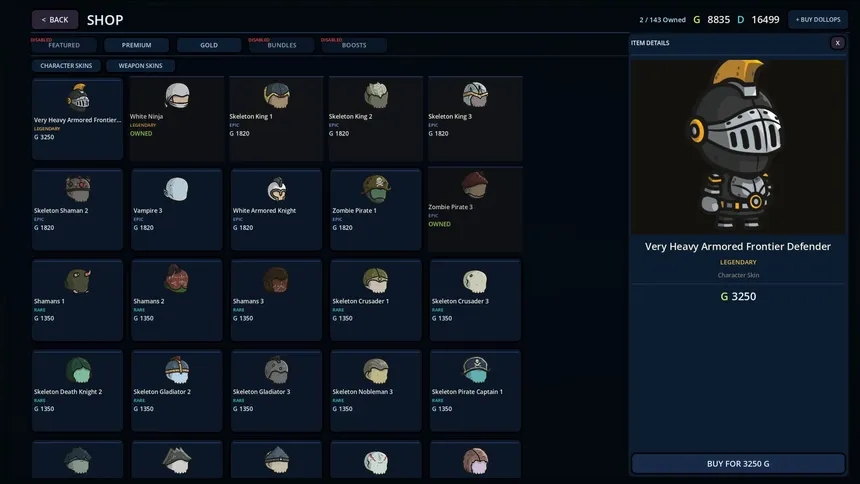Image resolution: width=860 pixels, height=484 pixels.
Task: Select the Vampire 3 head icon
Action: pyautogui.click(x=177, y=189)
